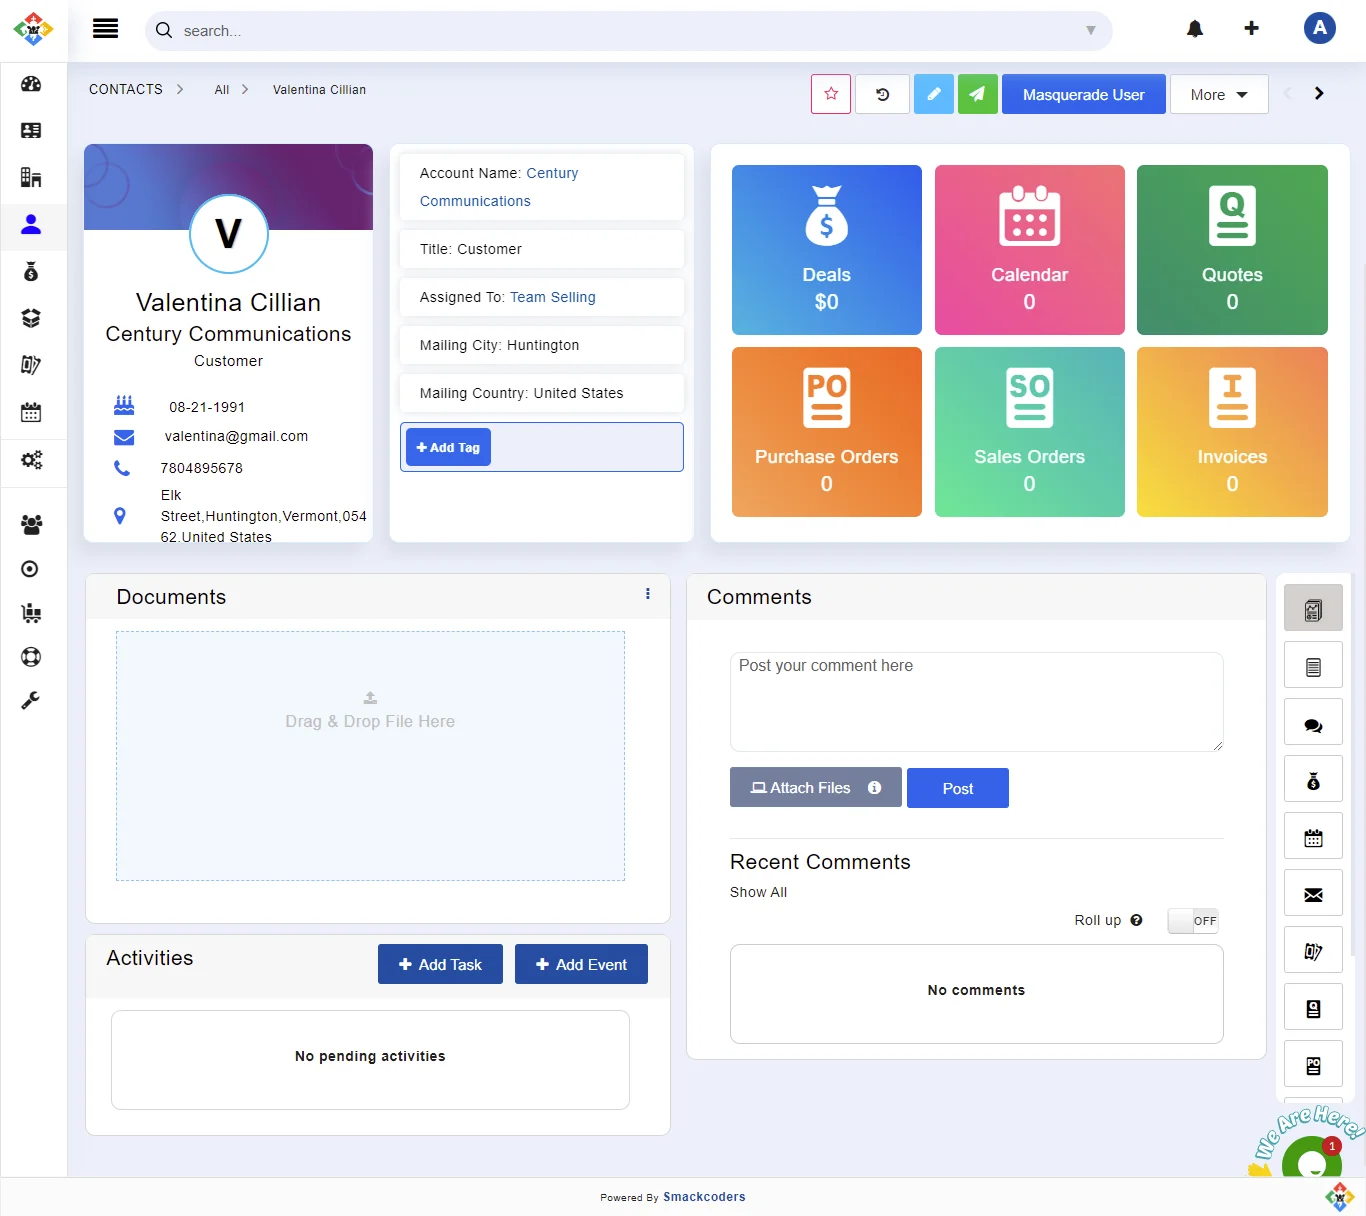Open the envelope email icon in right panel

[1313, 895]
